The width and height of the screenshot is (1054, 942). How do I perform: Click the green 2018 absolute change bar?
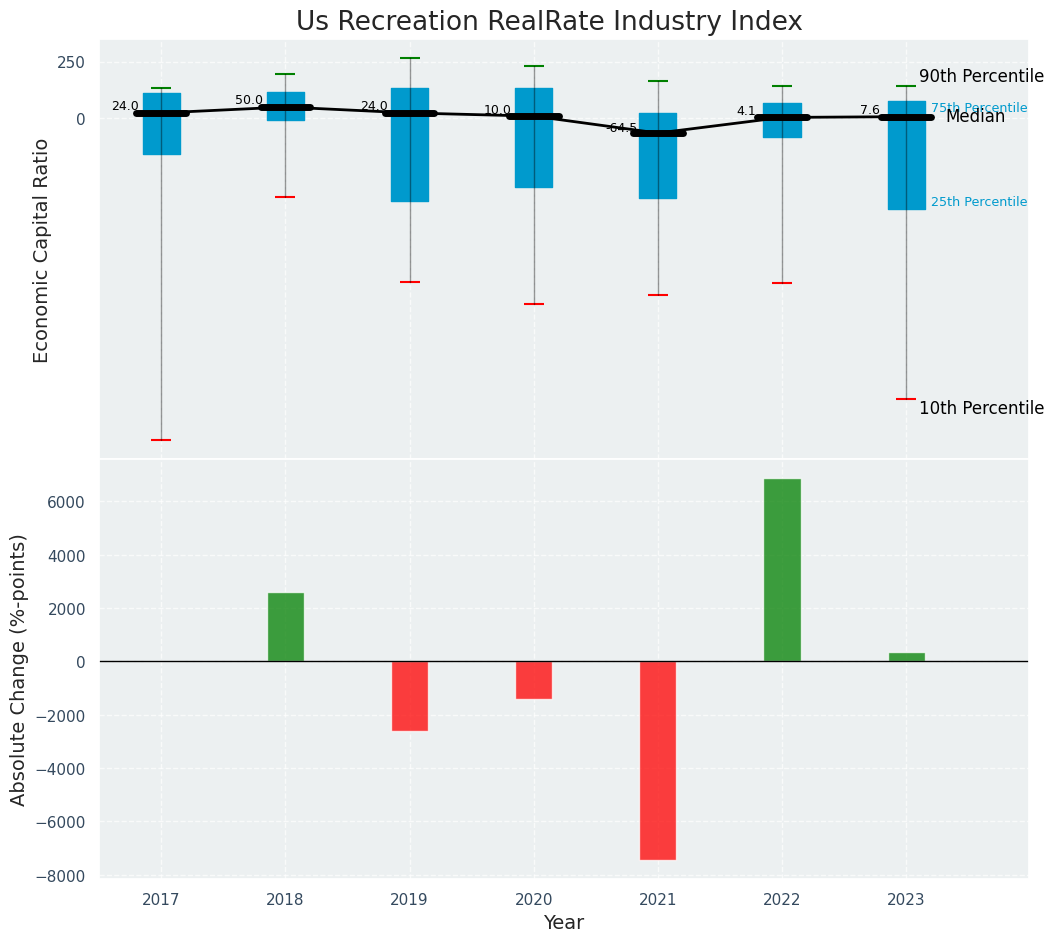tap(286, 627)
